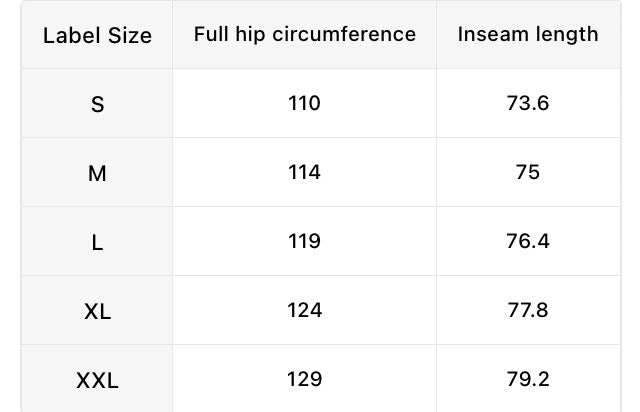Click hip value 119 for size L
The width and height of the screenshot is (640, 412).
tap(304, 241)
